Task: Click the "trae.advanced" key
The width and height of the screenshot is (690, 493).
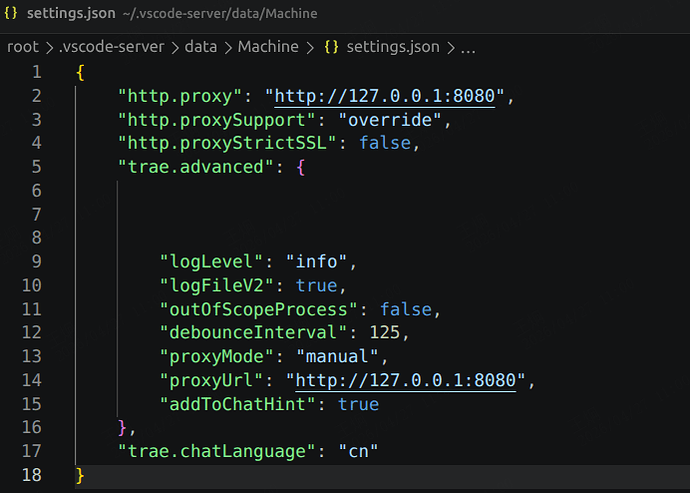Action: (196, 167)
